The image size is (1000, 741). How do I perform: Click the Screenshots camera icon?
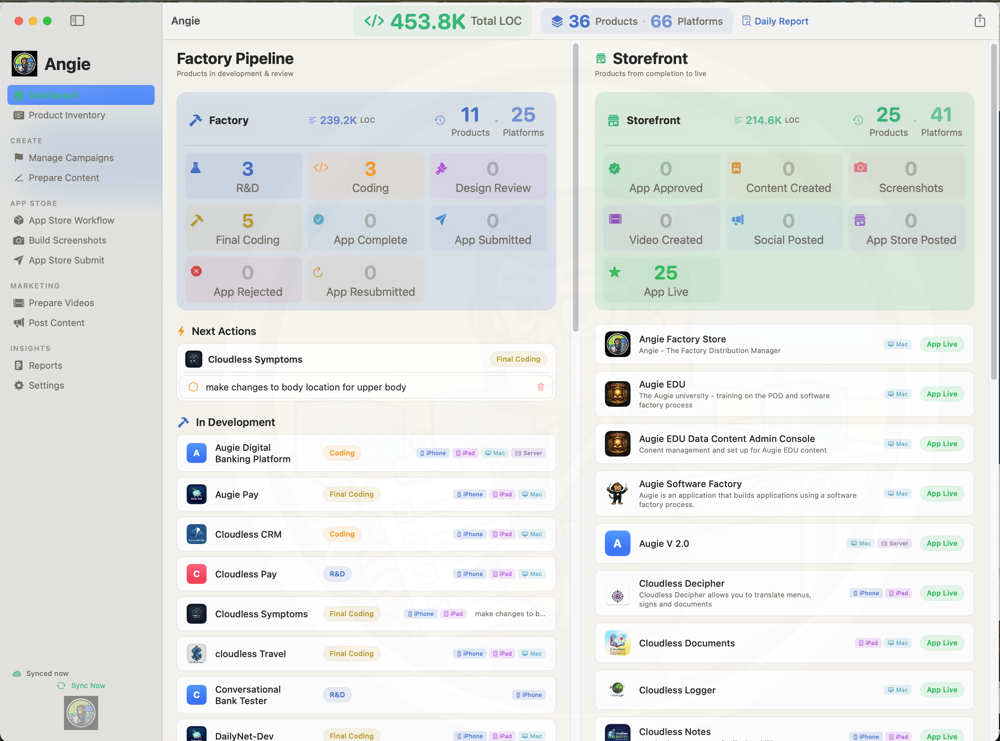click(x=860, y=167)
